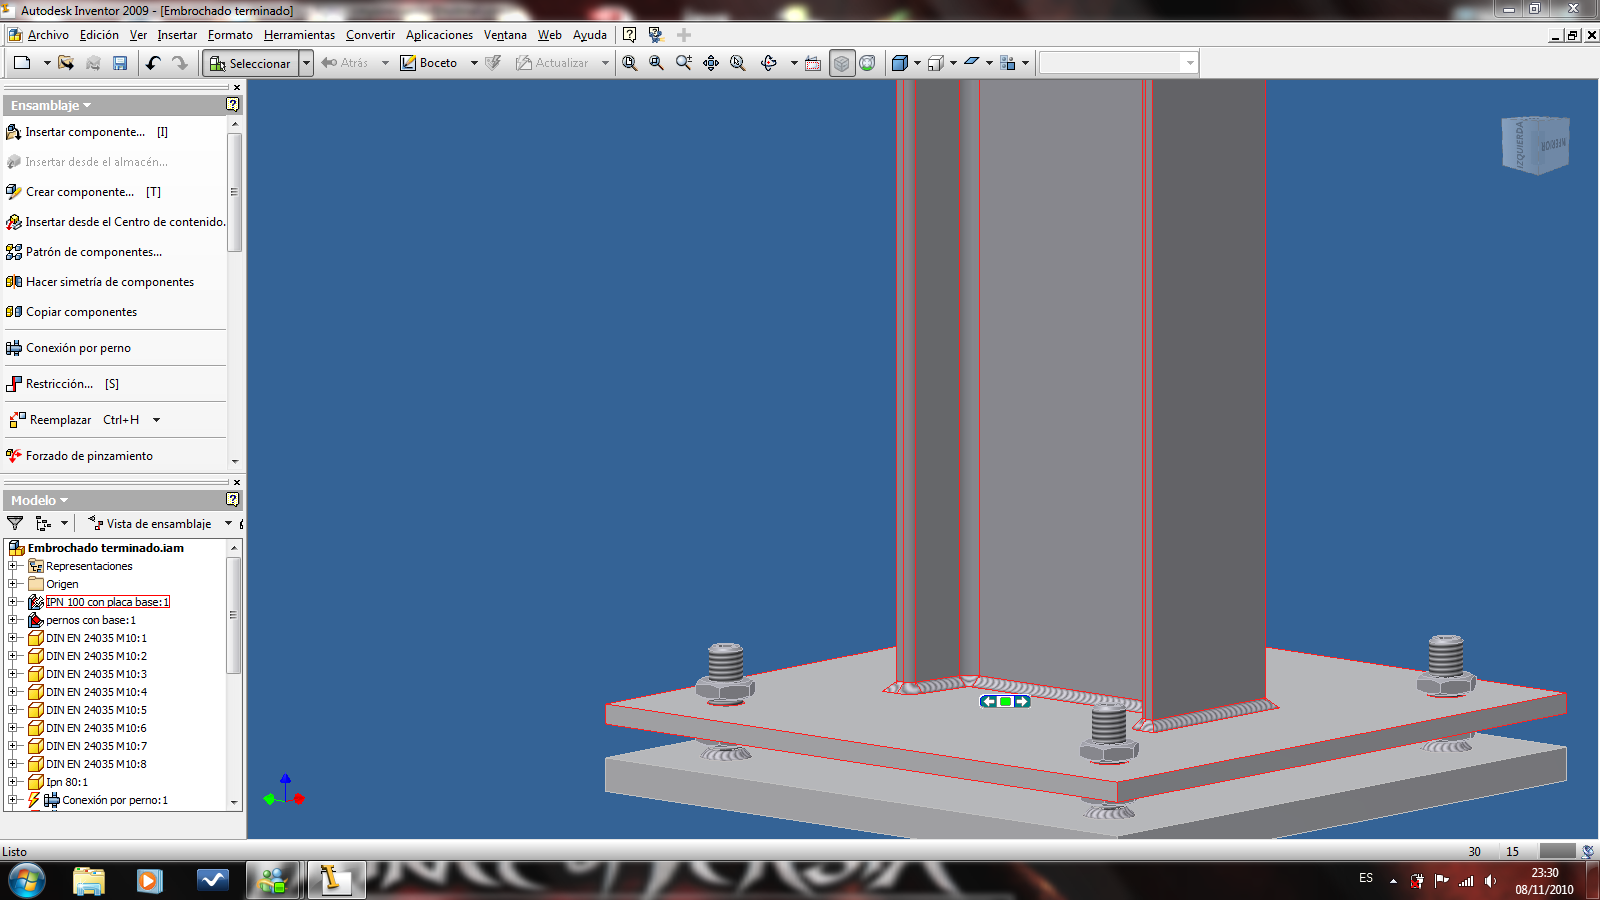
Task: Select the Pan view tool
Action: click(x=711, y=63)
